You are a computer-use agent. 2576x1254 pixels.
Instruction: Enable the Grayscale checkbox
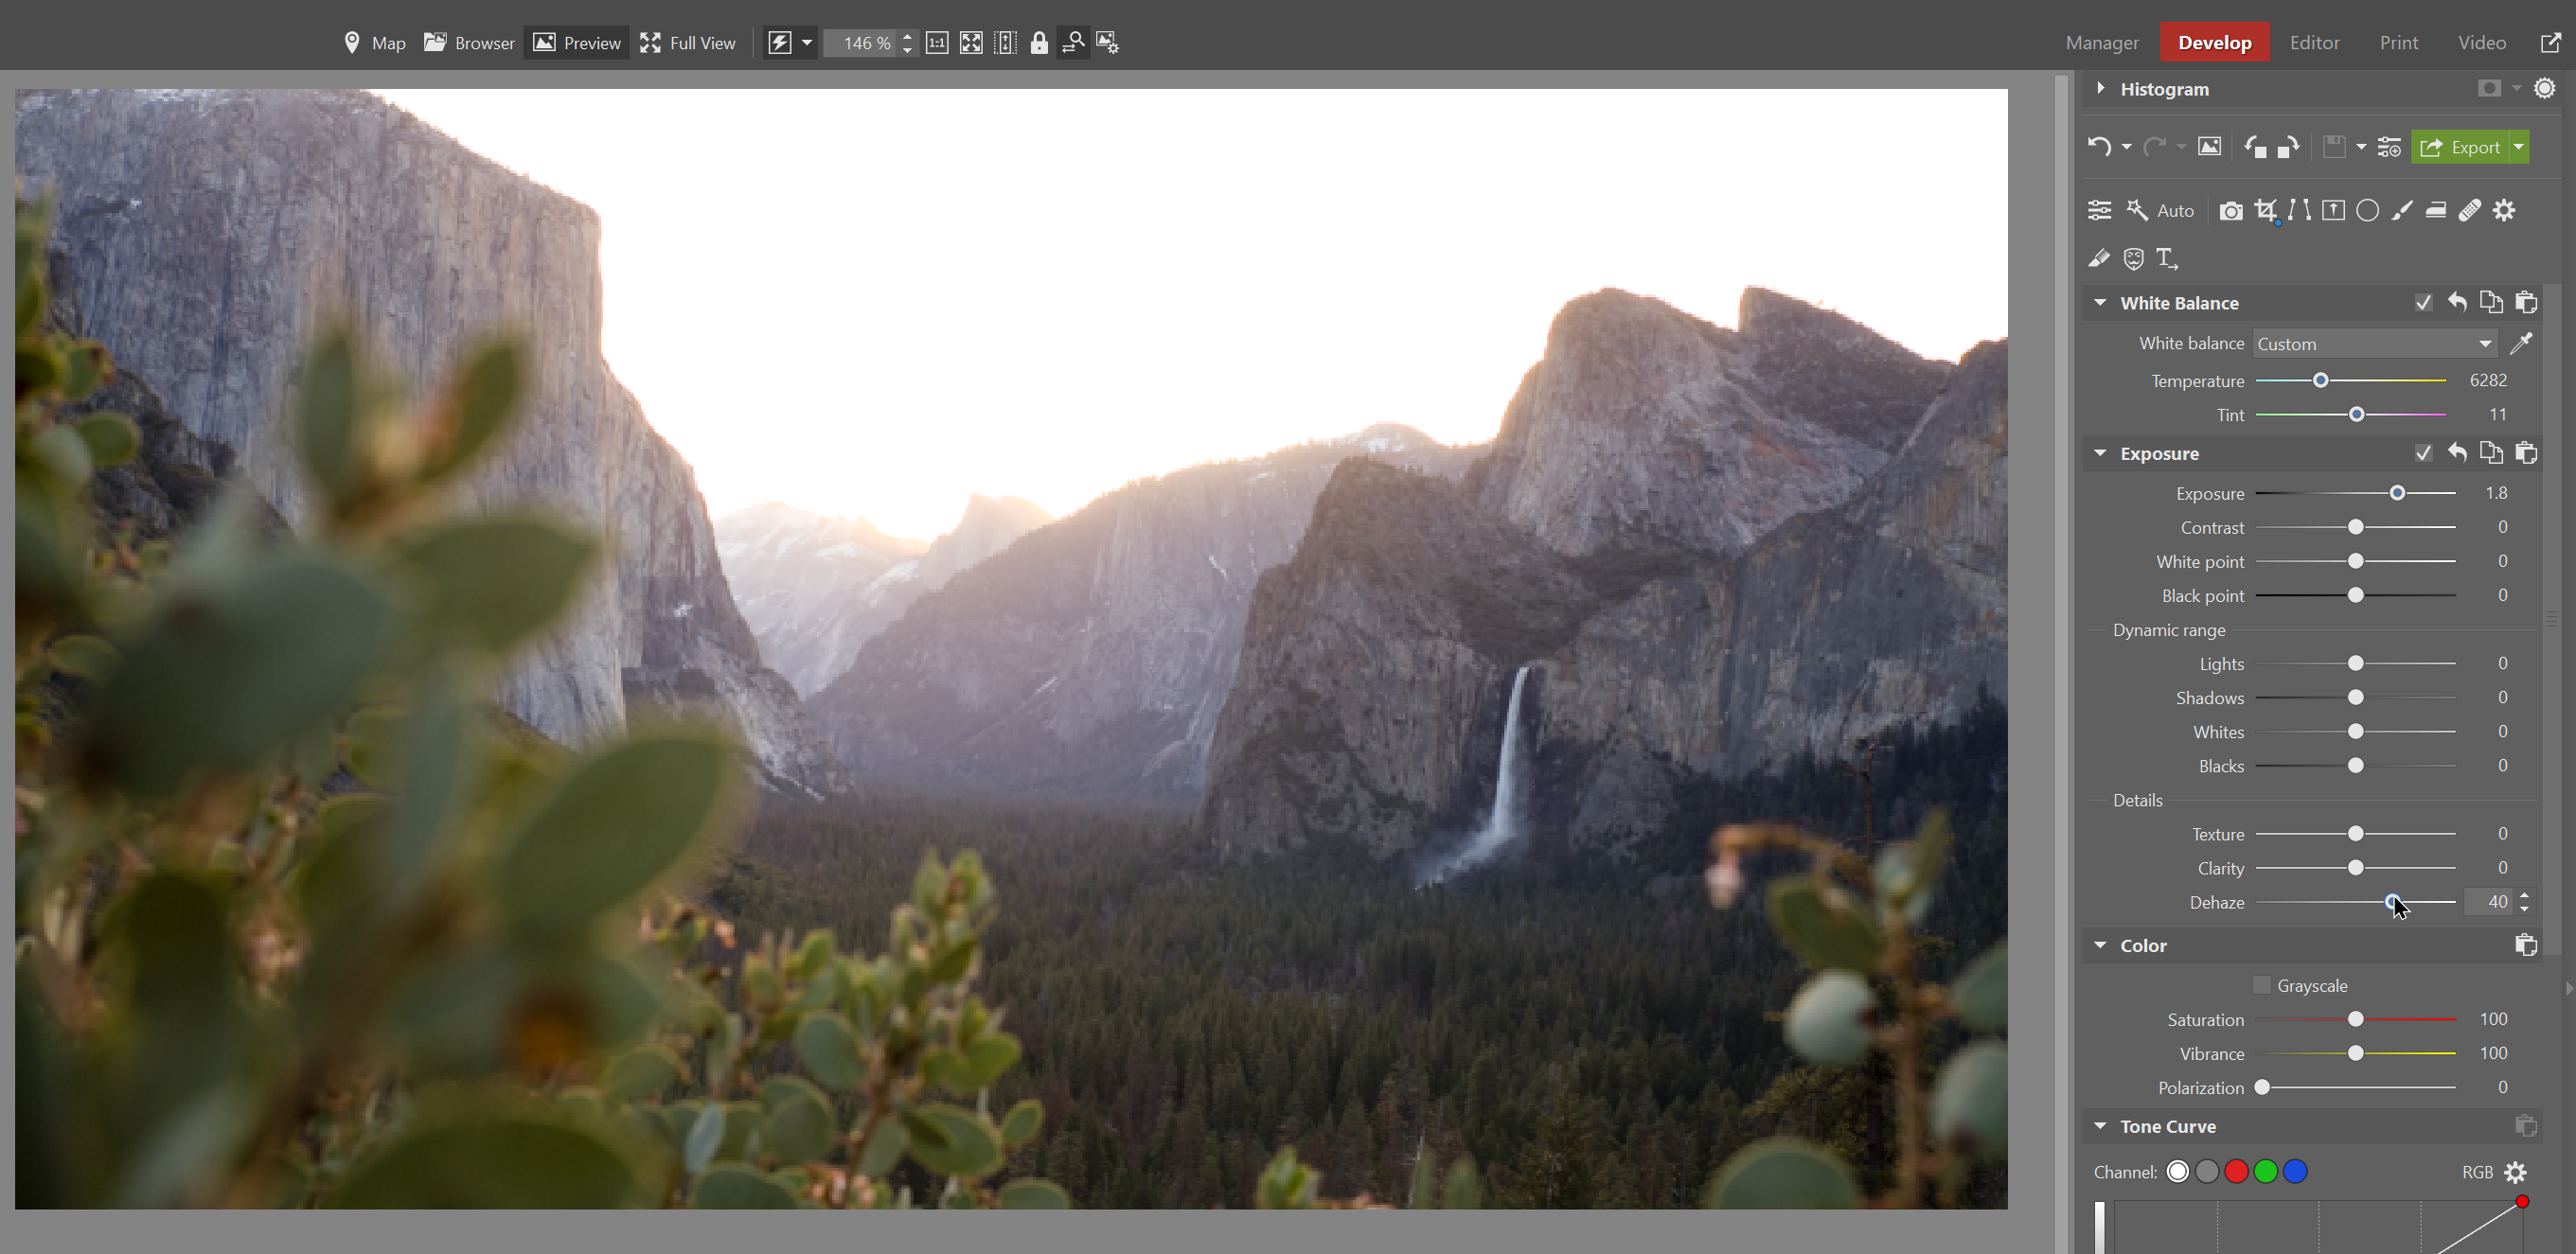pos(2261,985)
